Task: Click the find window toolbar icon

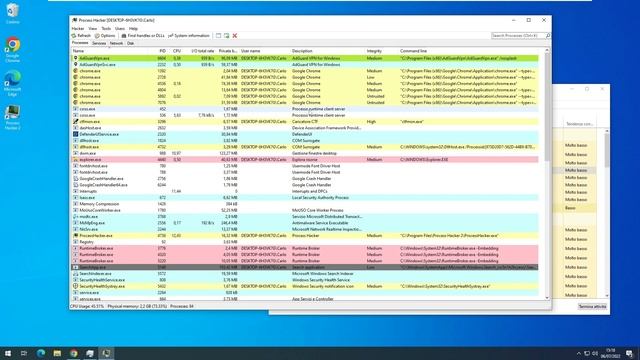Action: click(218, 36)
